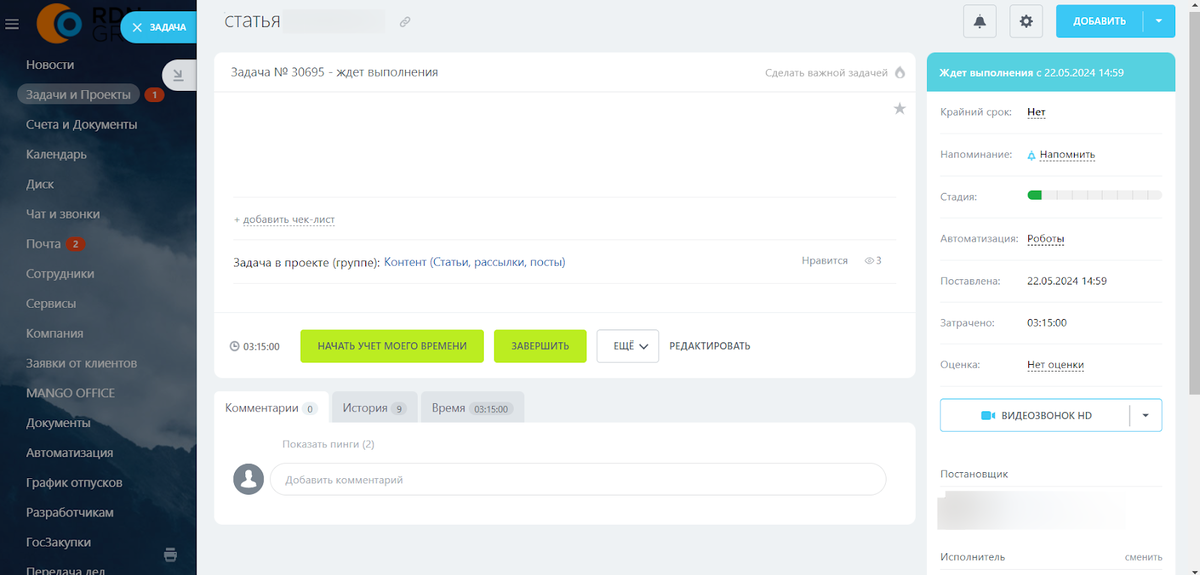Click the printer icon in sidebar
1200x575 pixels.
click(171, 554)
